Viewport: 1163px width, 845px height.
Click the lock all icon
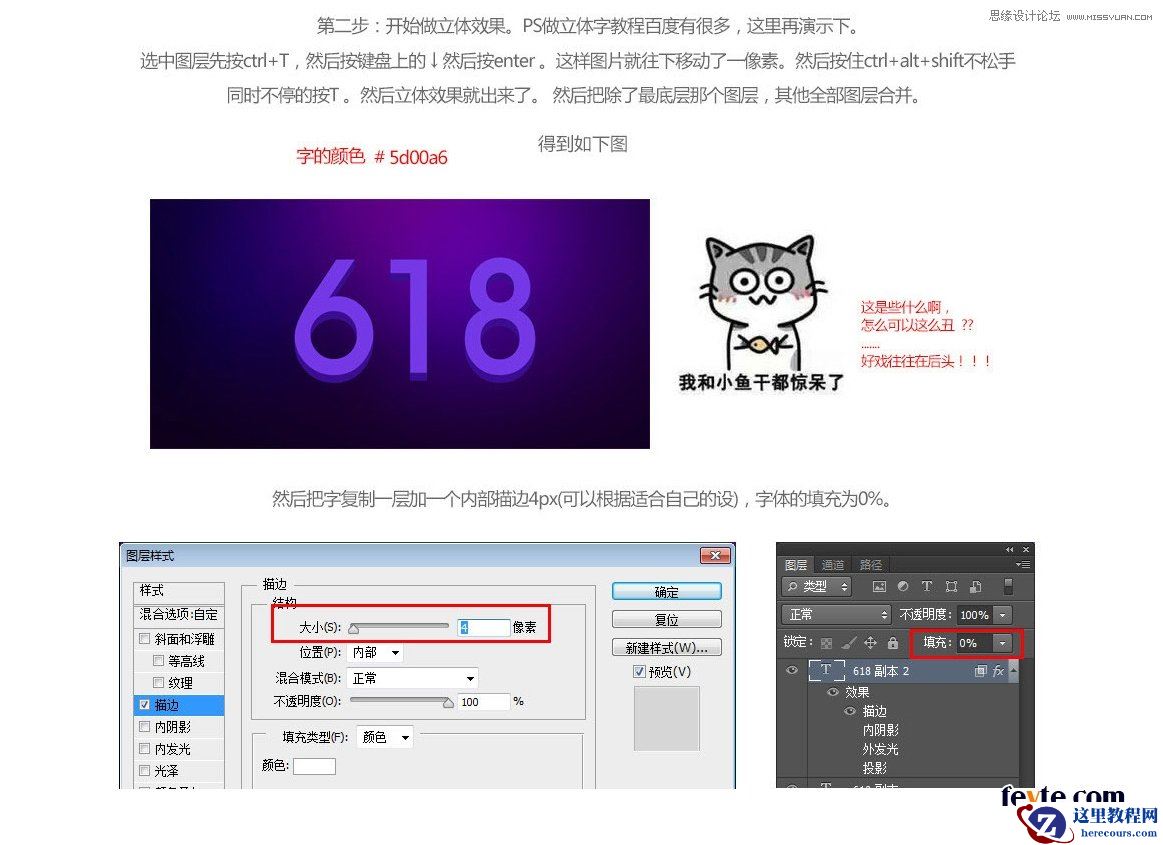click(893, 643)
